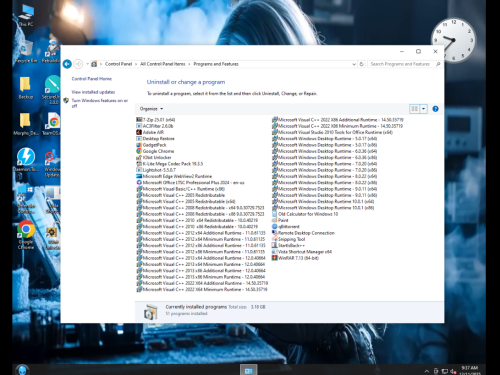Select WinRAR 7.13 (64-bit) entry
Image resolution: width=500 pixels, height=375 pixels.
pyautogui.click(x=296, y=258)
